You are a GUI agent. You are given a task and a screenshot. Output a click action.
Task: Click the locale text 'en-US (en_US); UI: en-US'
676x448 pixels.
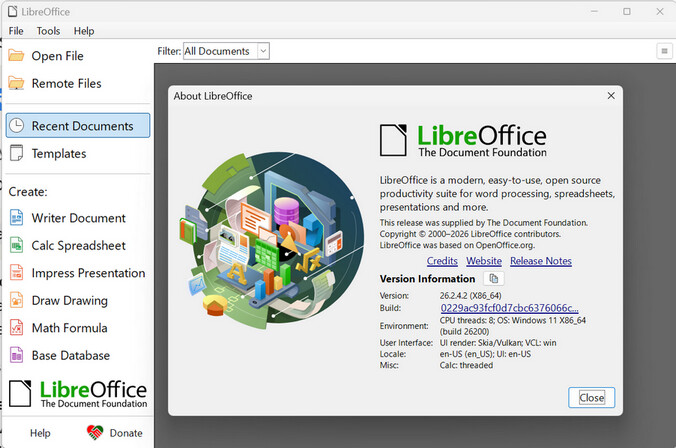(485, 354)
